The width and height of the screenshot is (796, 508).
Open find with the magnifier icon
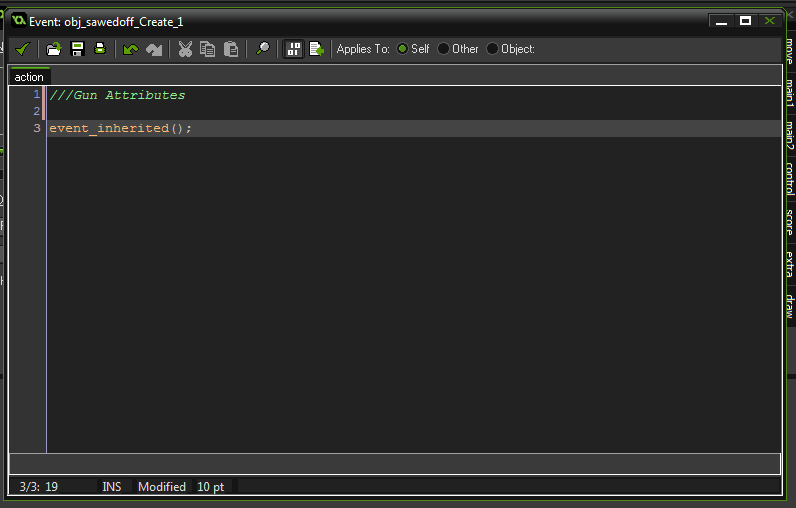(262, 49)
